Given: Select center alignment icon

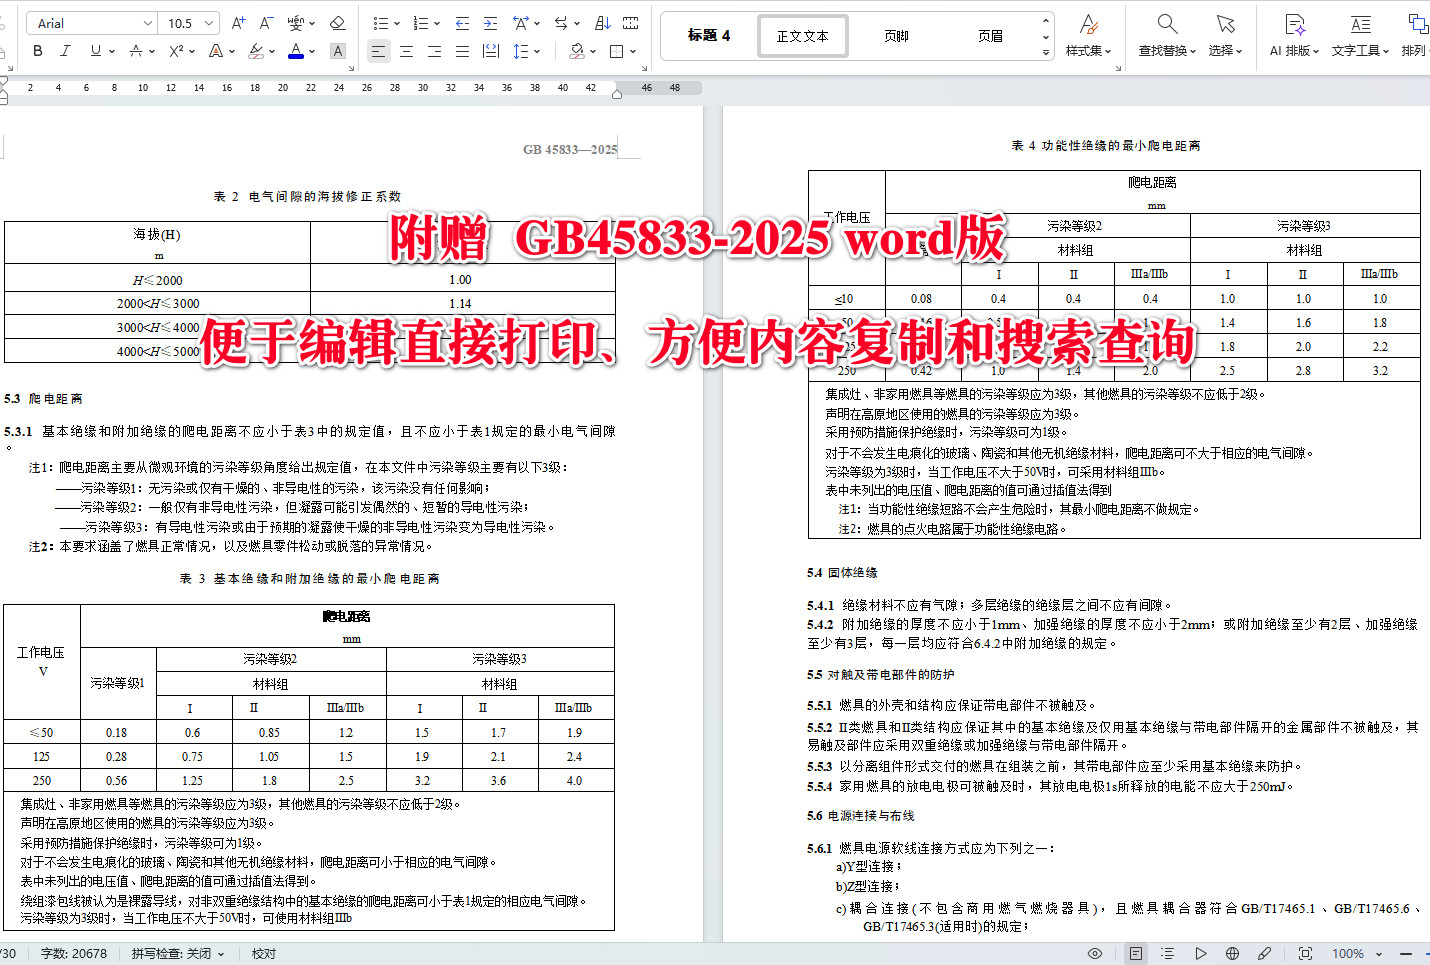Looking at the screenshot, I should [406, 51].
